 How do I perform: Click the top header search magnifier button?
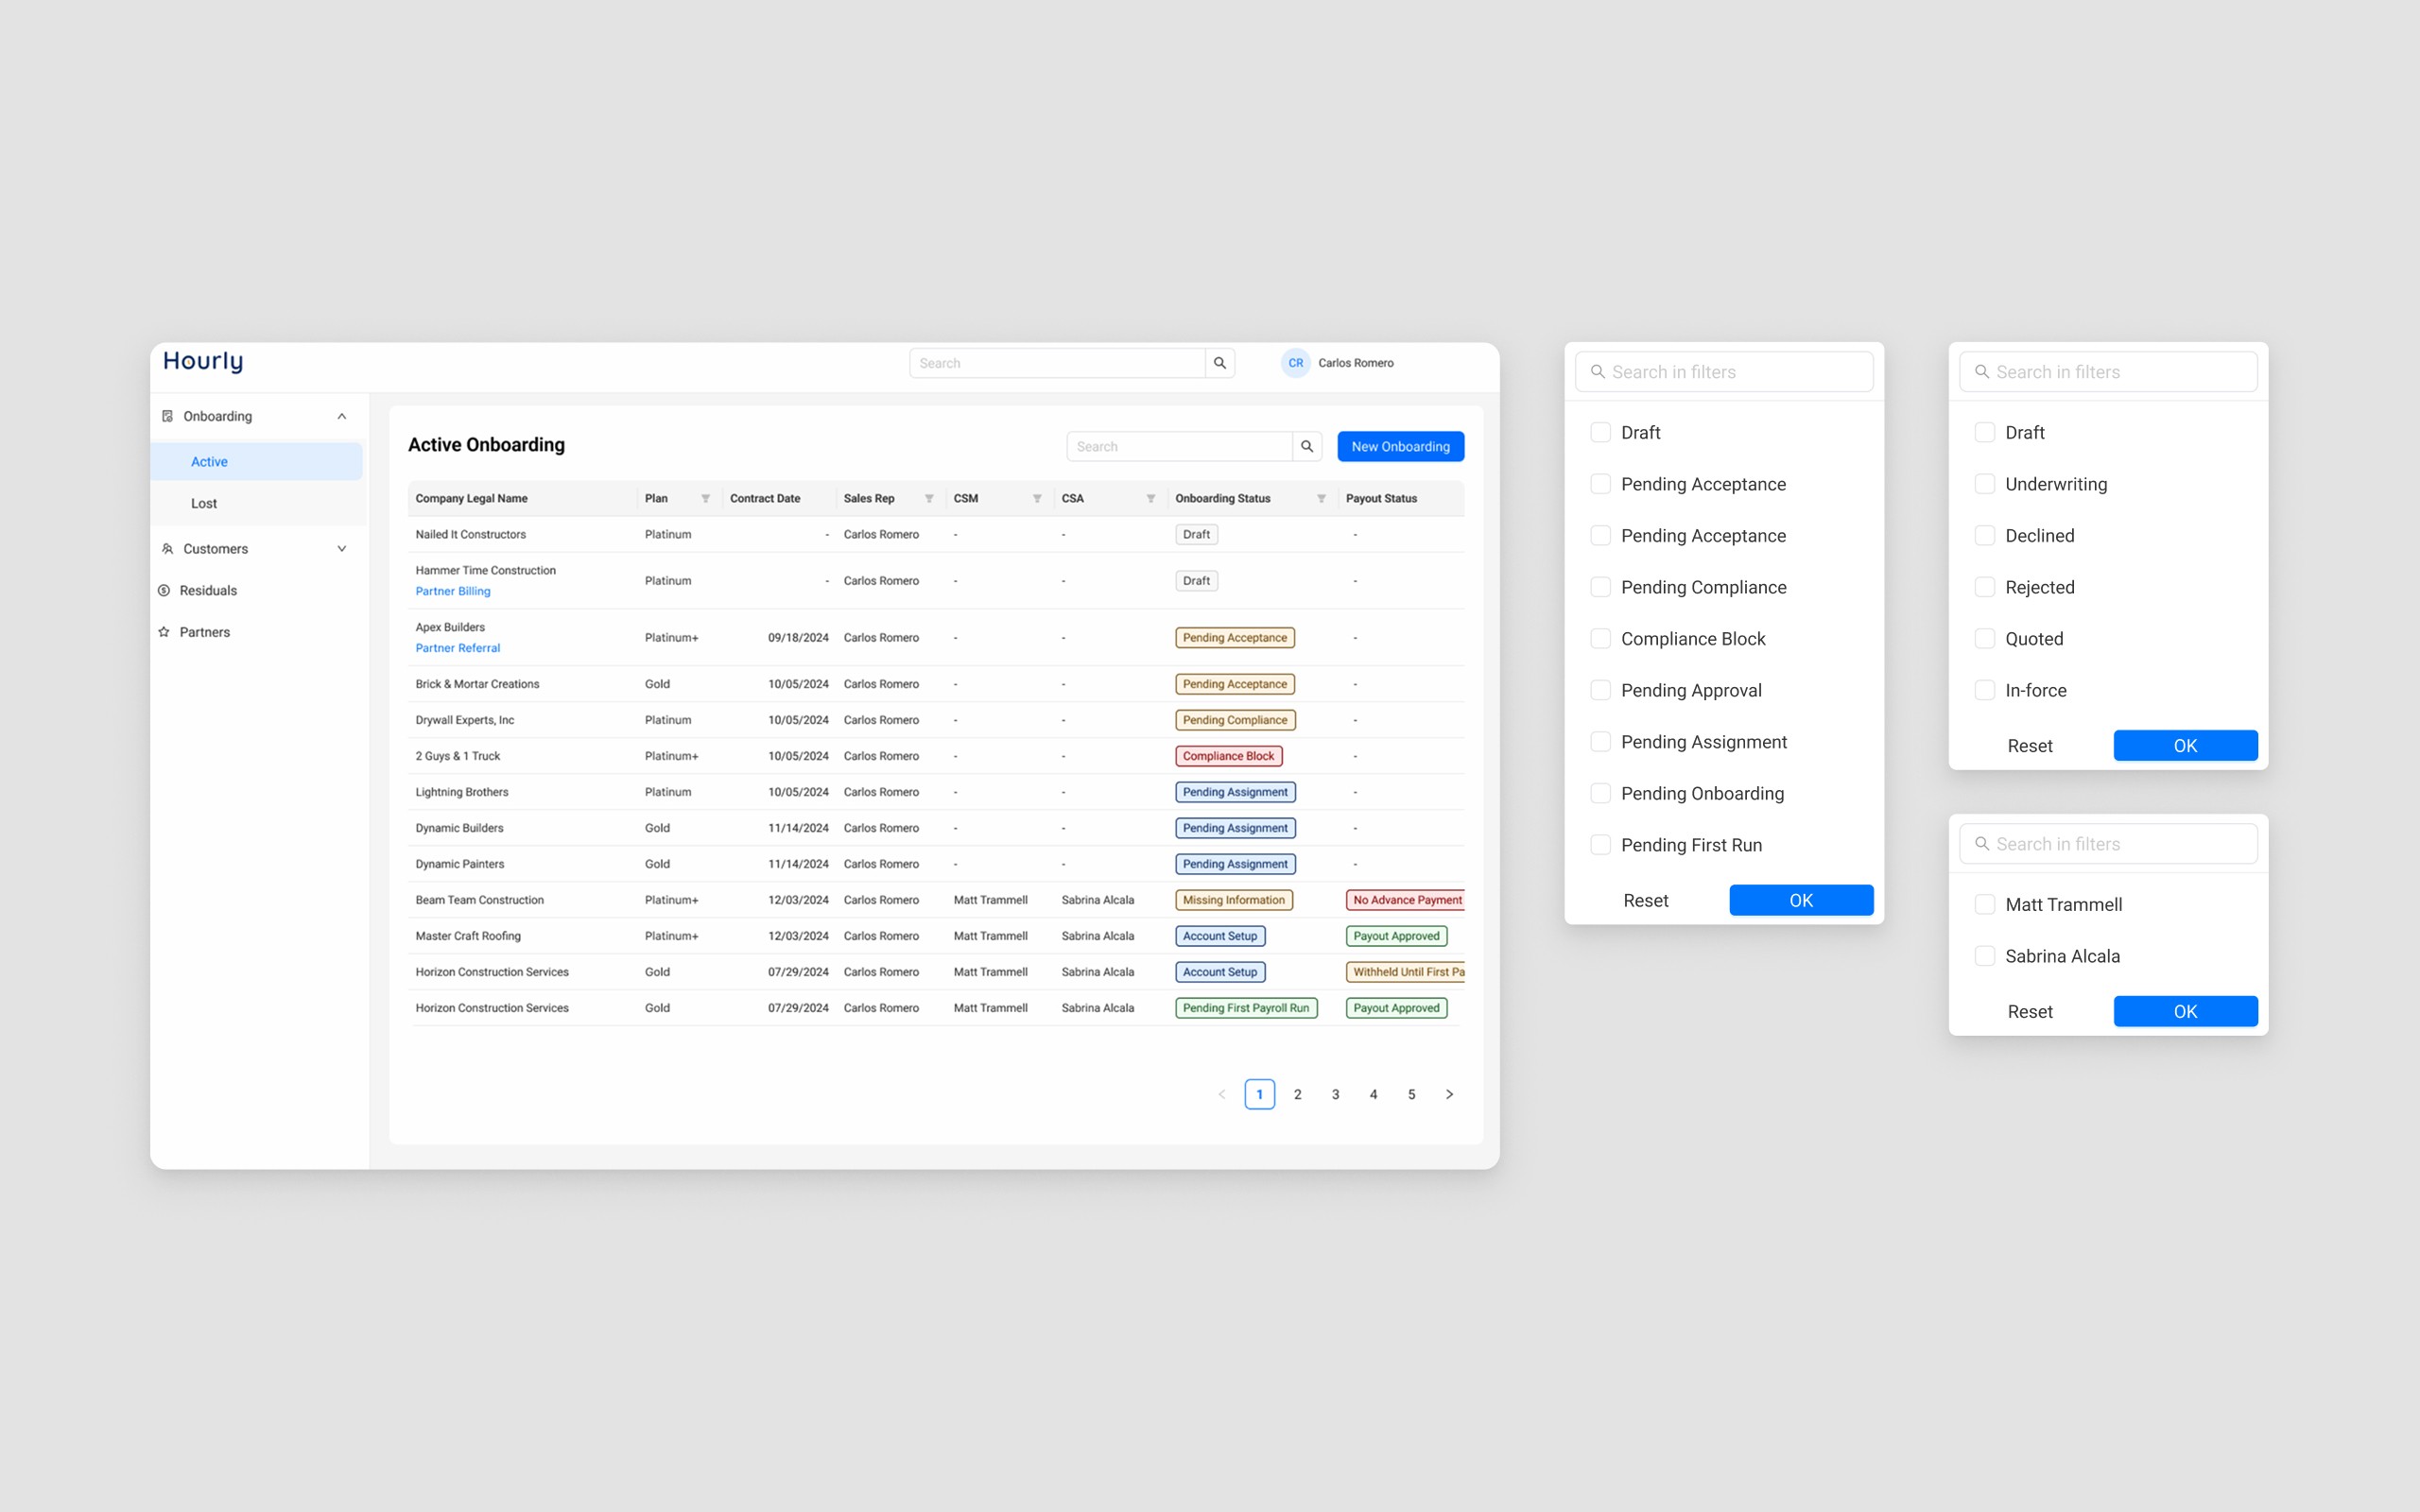(x=1219, y=363)
